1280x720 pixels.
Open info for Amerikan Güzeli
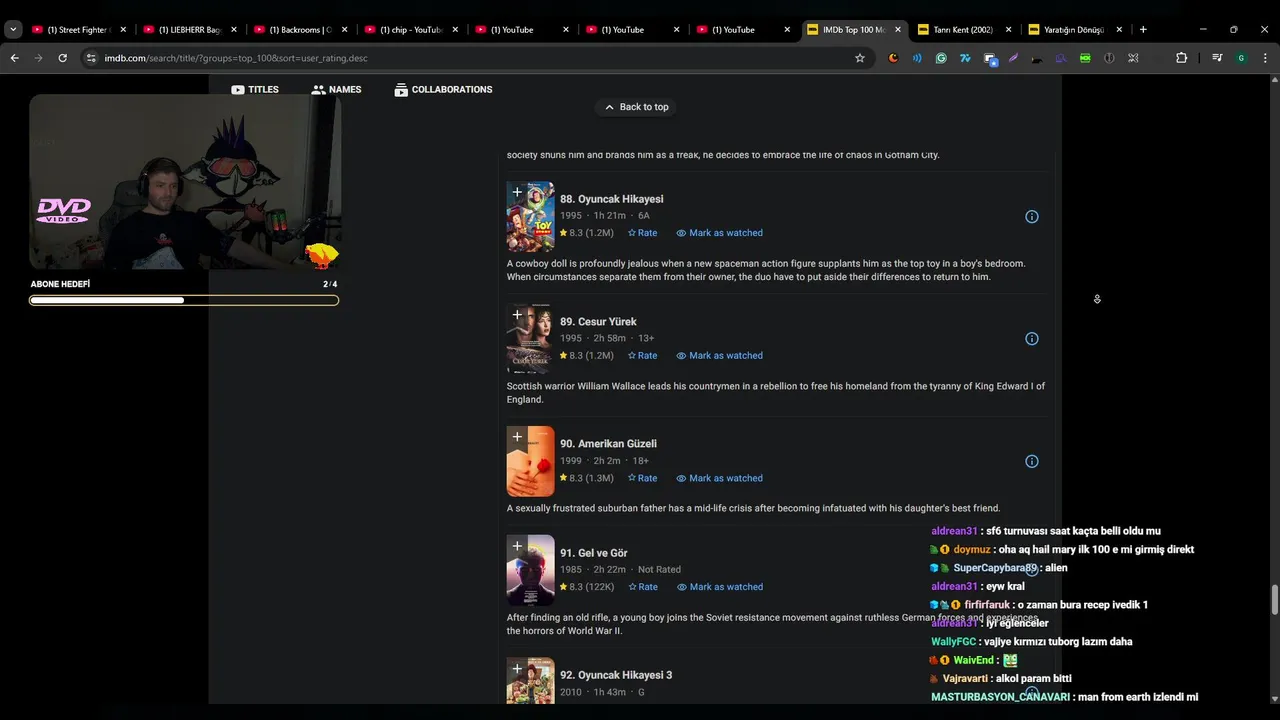click(1032, 461)
